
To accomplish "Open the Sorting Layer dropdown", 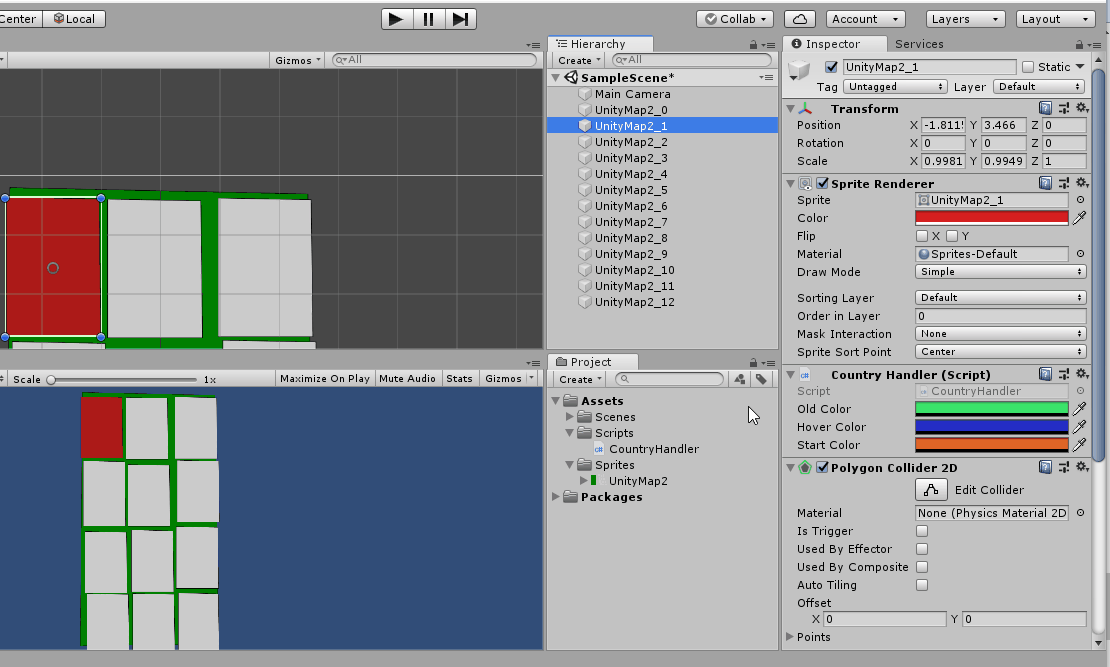I will [1000, 298].
